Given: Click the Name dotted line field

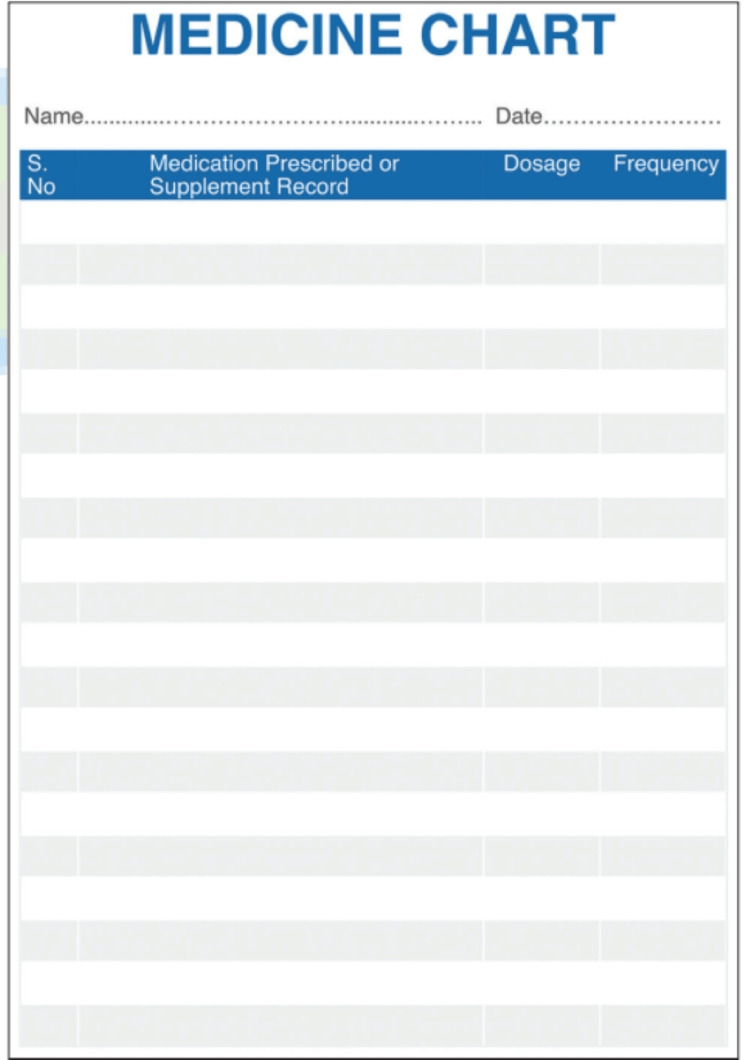Looking at the screenshot, I should tap(283, 122).
